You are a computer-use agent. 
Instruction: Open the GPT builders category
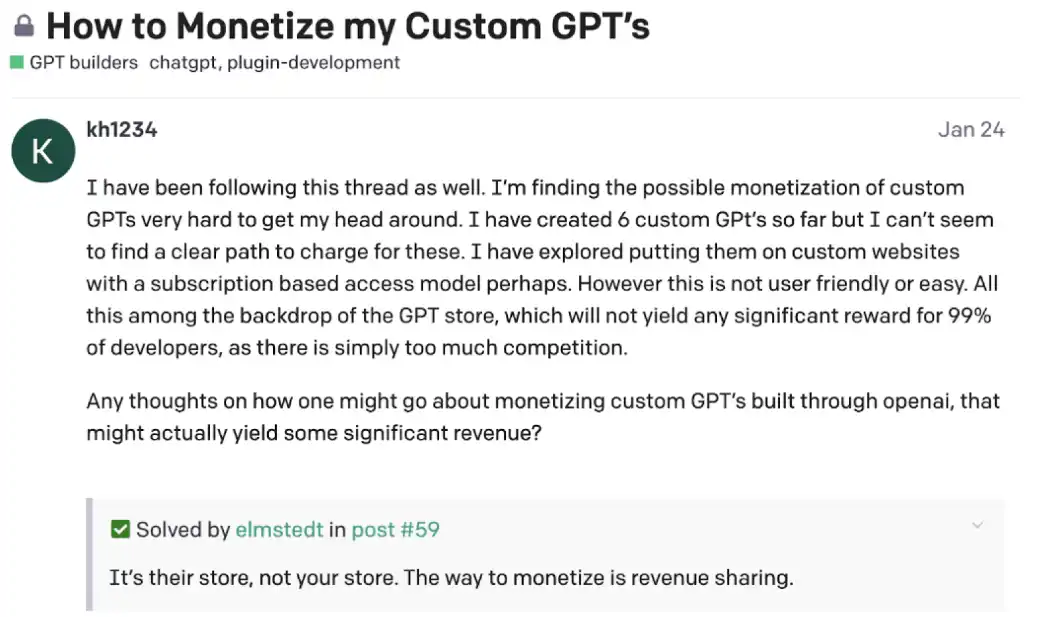pyautogui.click(x=83, y=62)
